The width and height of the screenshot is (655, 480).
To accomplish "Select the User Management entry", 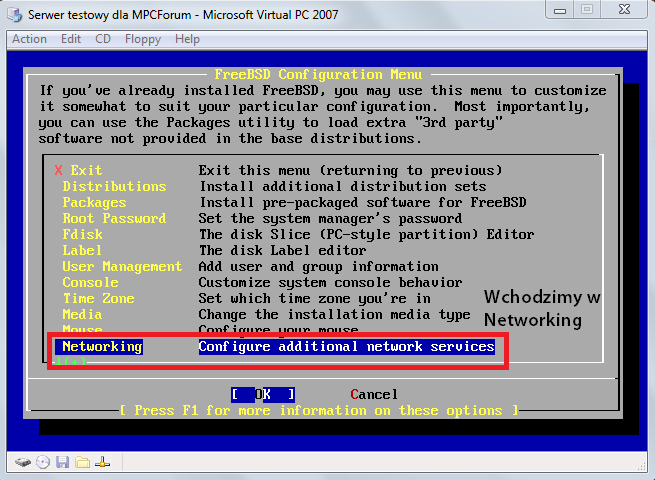I will 122,267.
